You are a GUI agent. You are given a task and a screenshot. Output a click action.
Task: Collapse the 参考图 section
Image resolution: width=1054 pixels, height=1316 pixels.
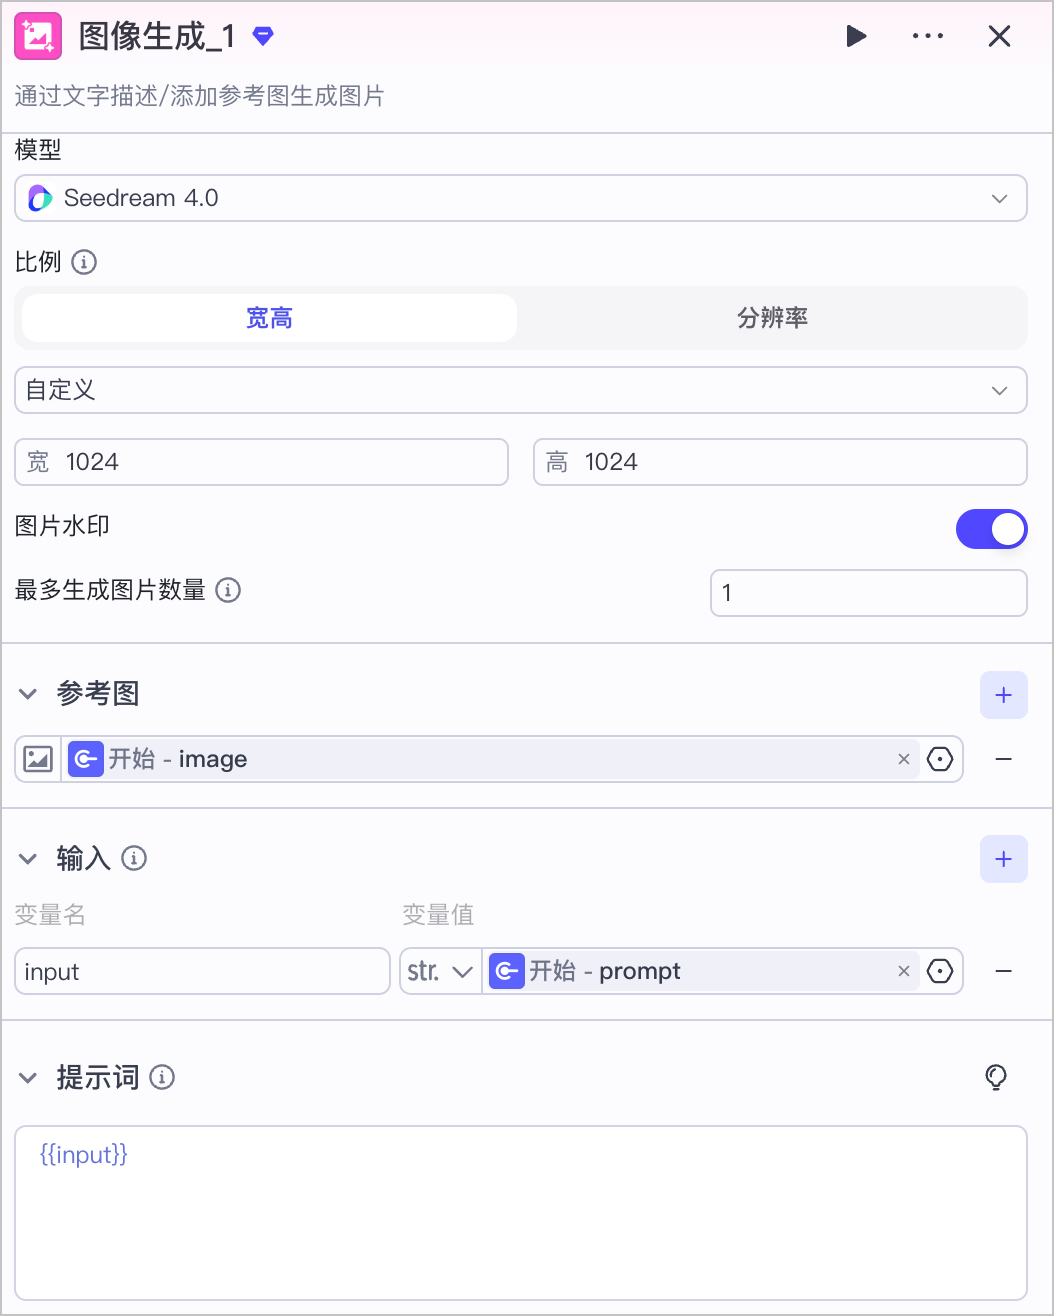28,694
